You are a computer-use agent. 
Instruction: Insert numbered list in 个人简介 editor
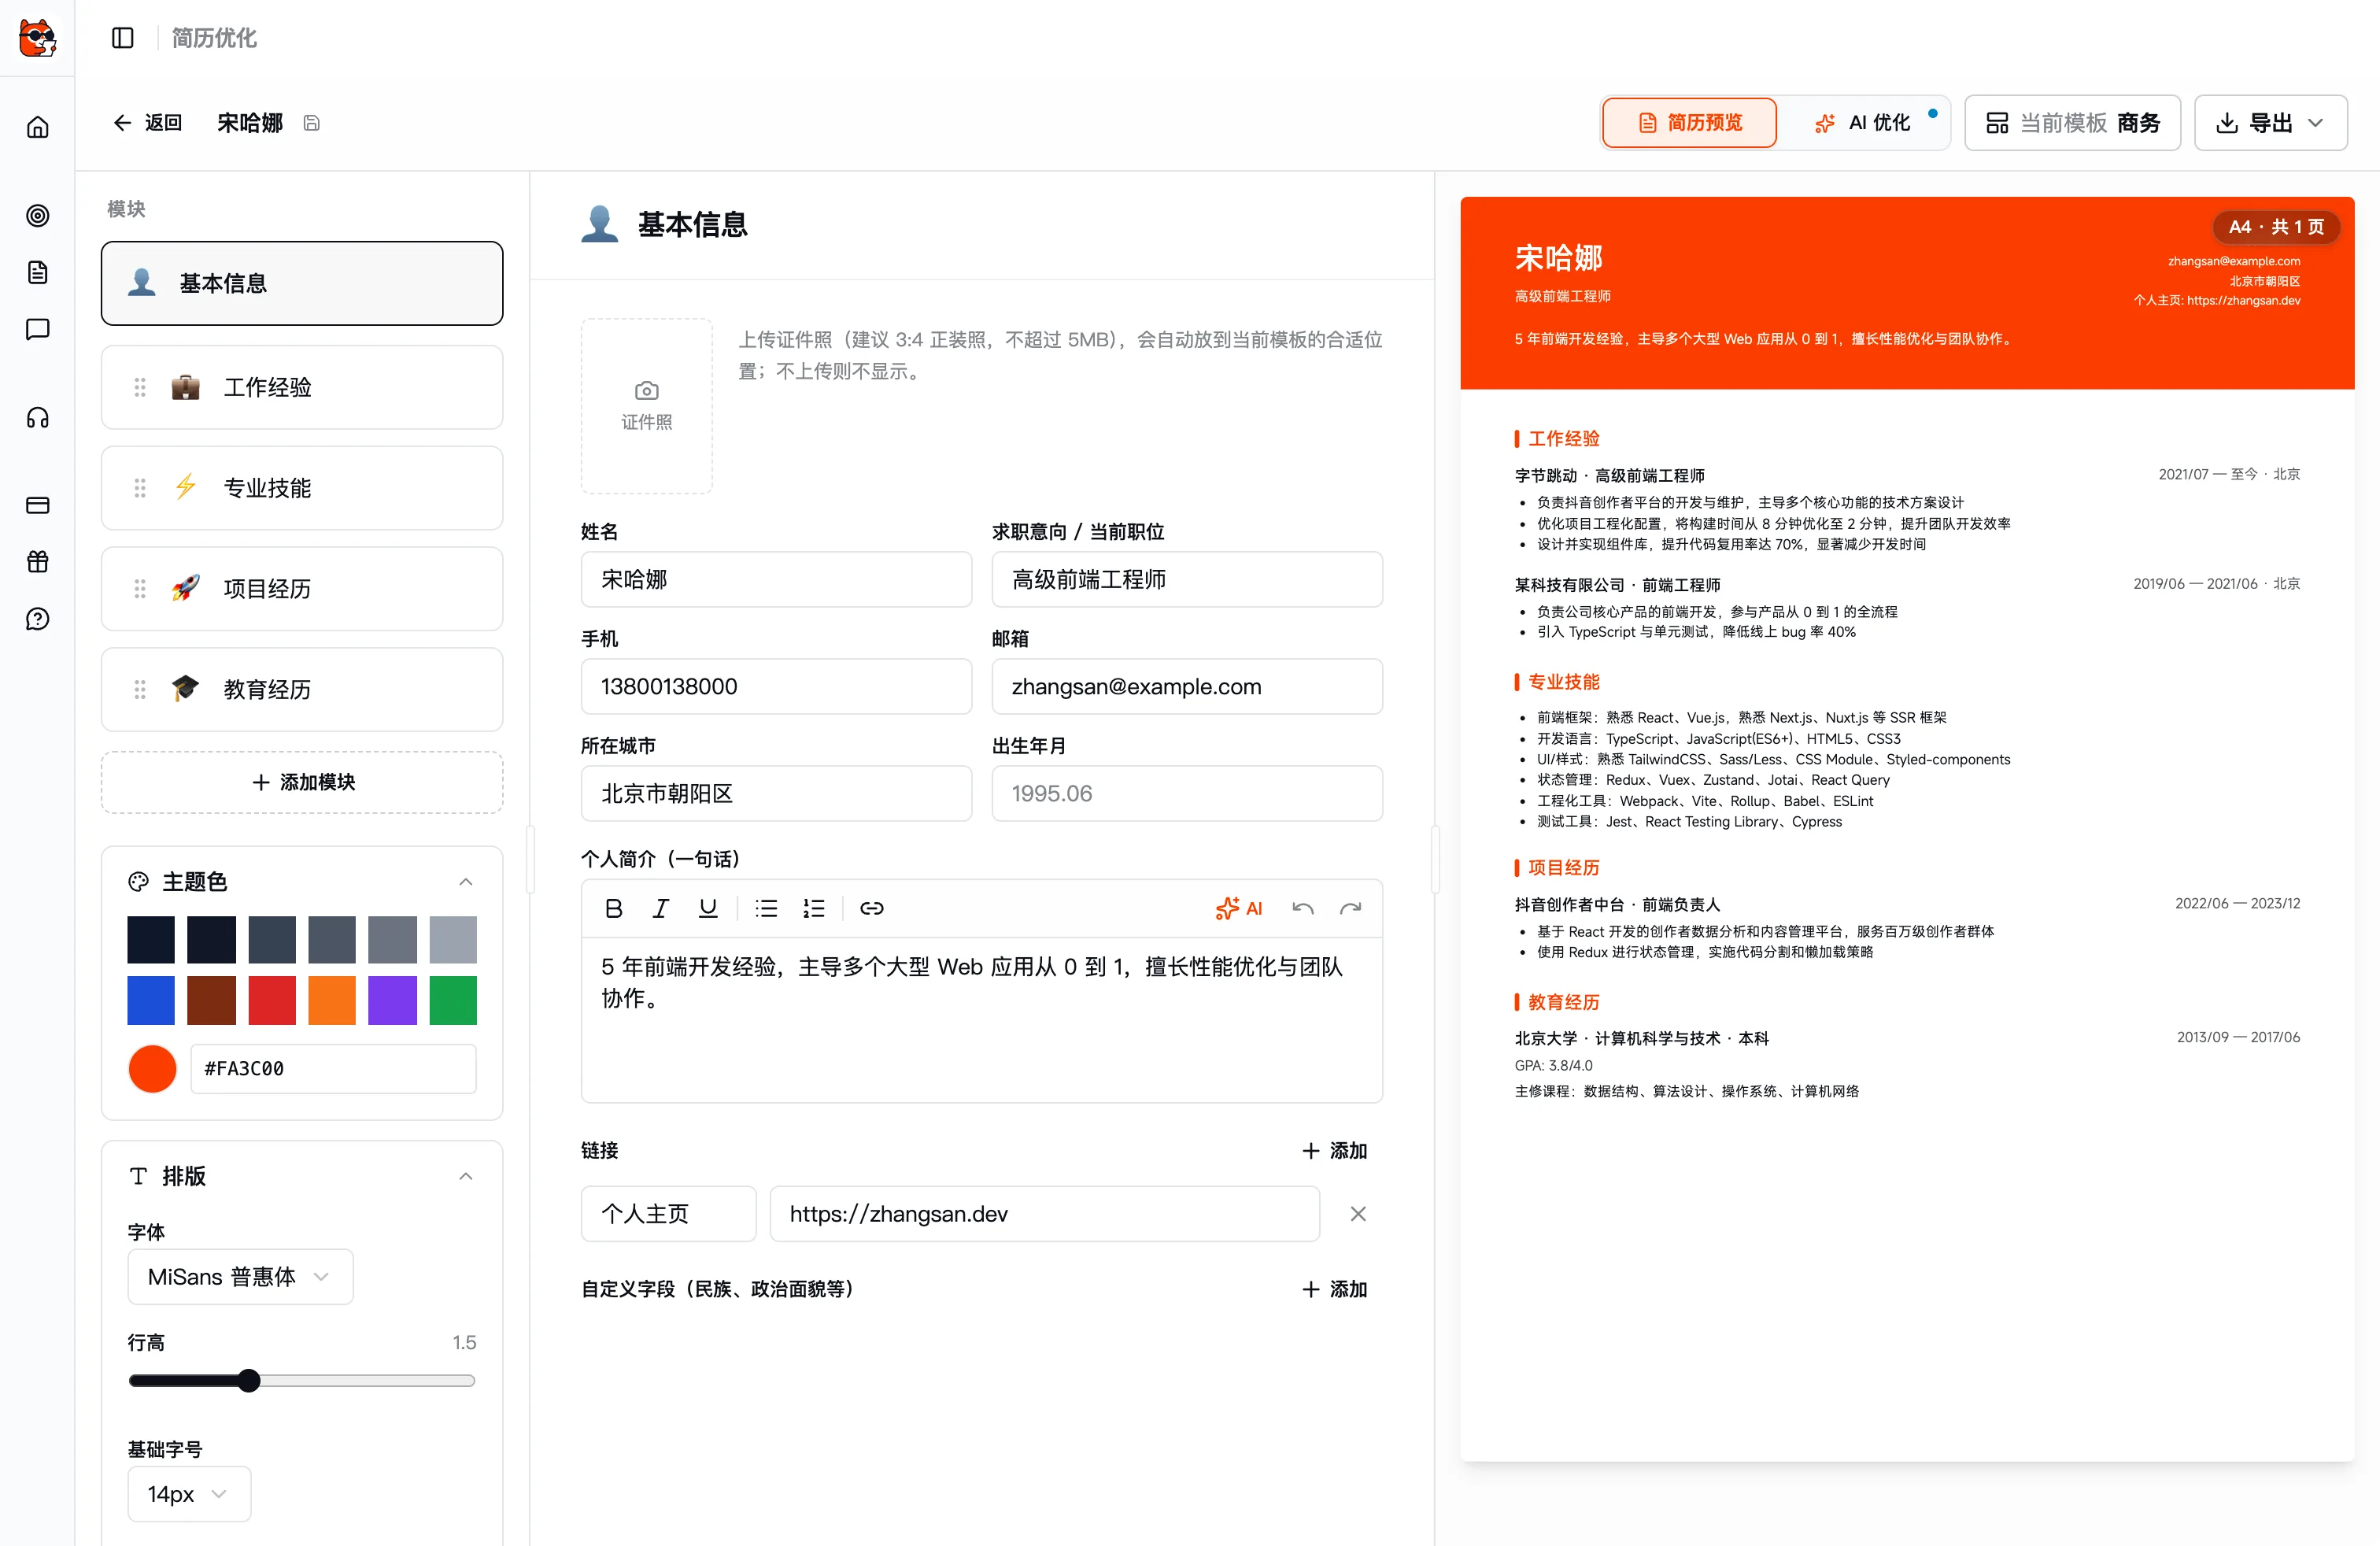click(x=814, y=908)
